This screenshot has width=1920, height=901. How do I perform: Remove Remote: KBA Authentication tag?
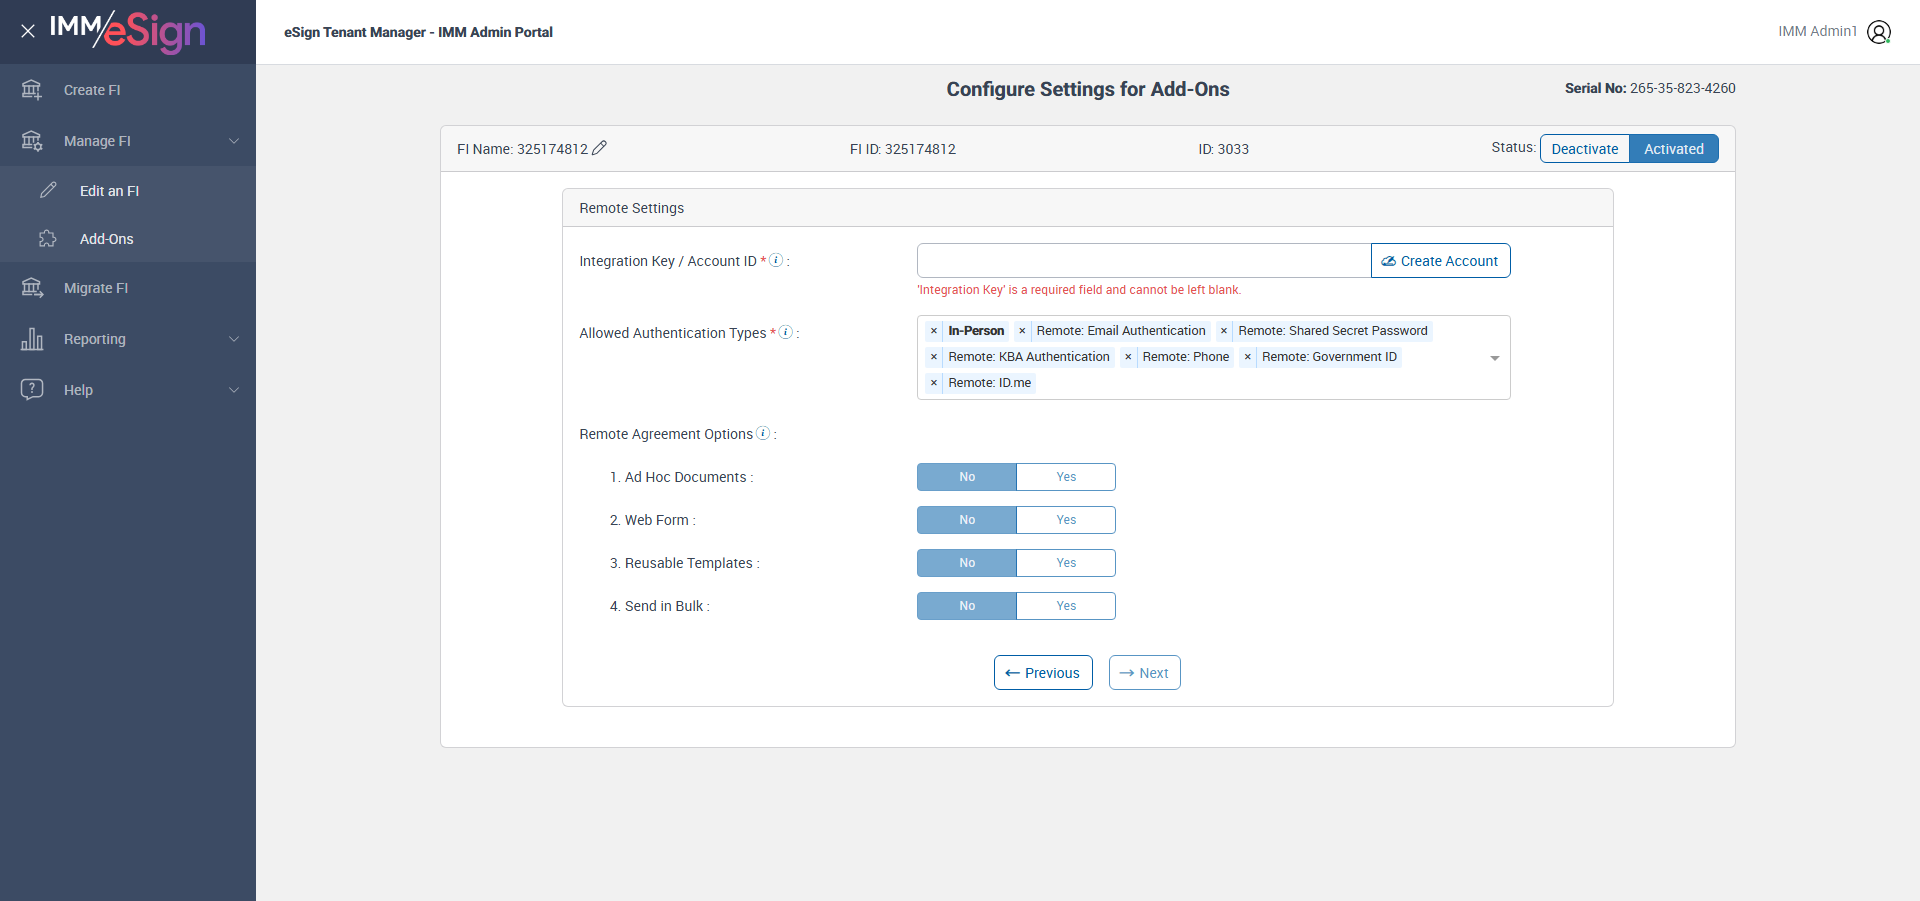(x=934, y=357)
